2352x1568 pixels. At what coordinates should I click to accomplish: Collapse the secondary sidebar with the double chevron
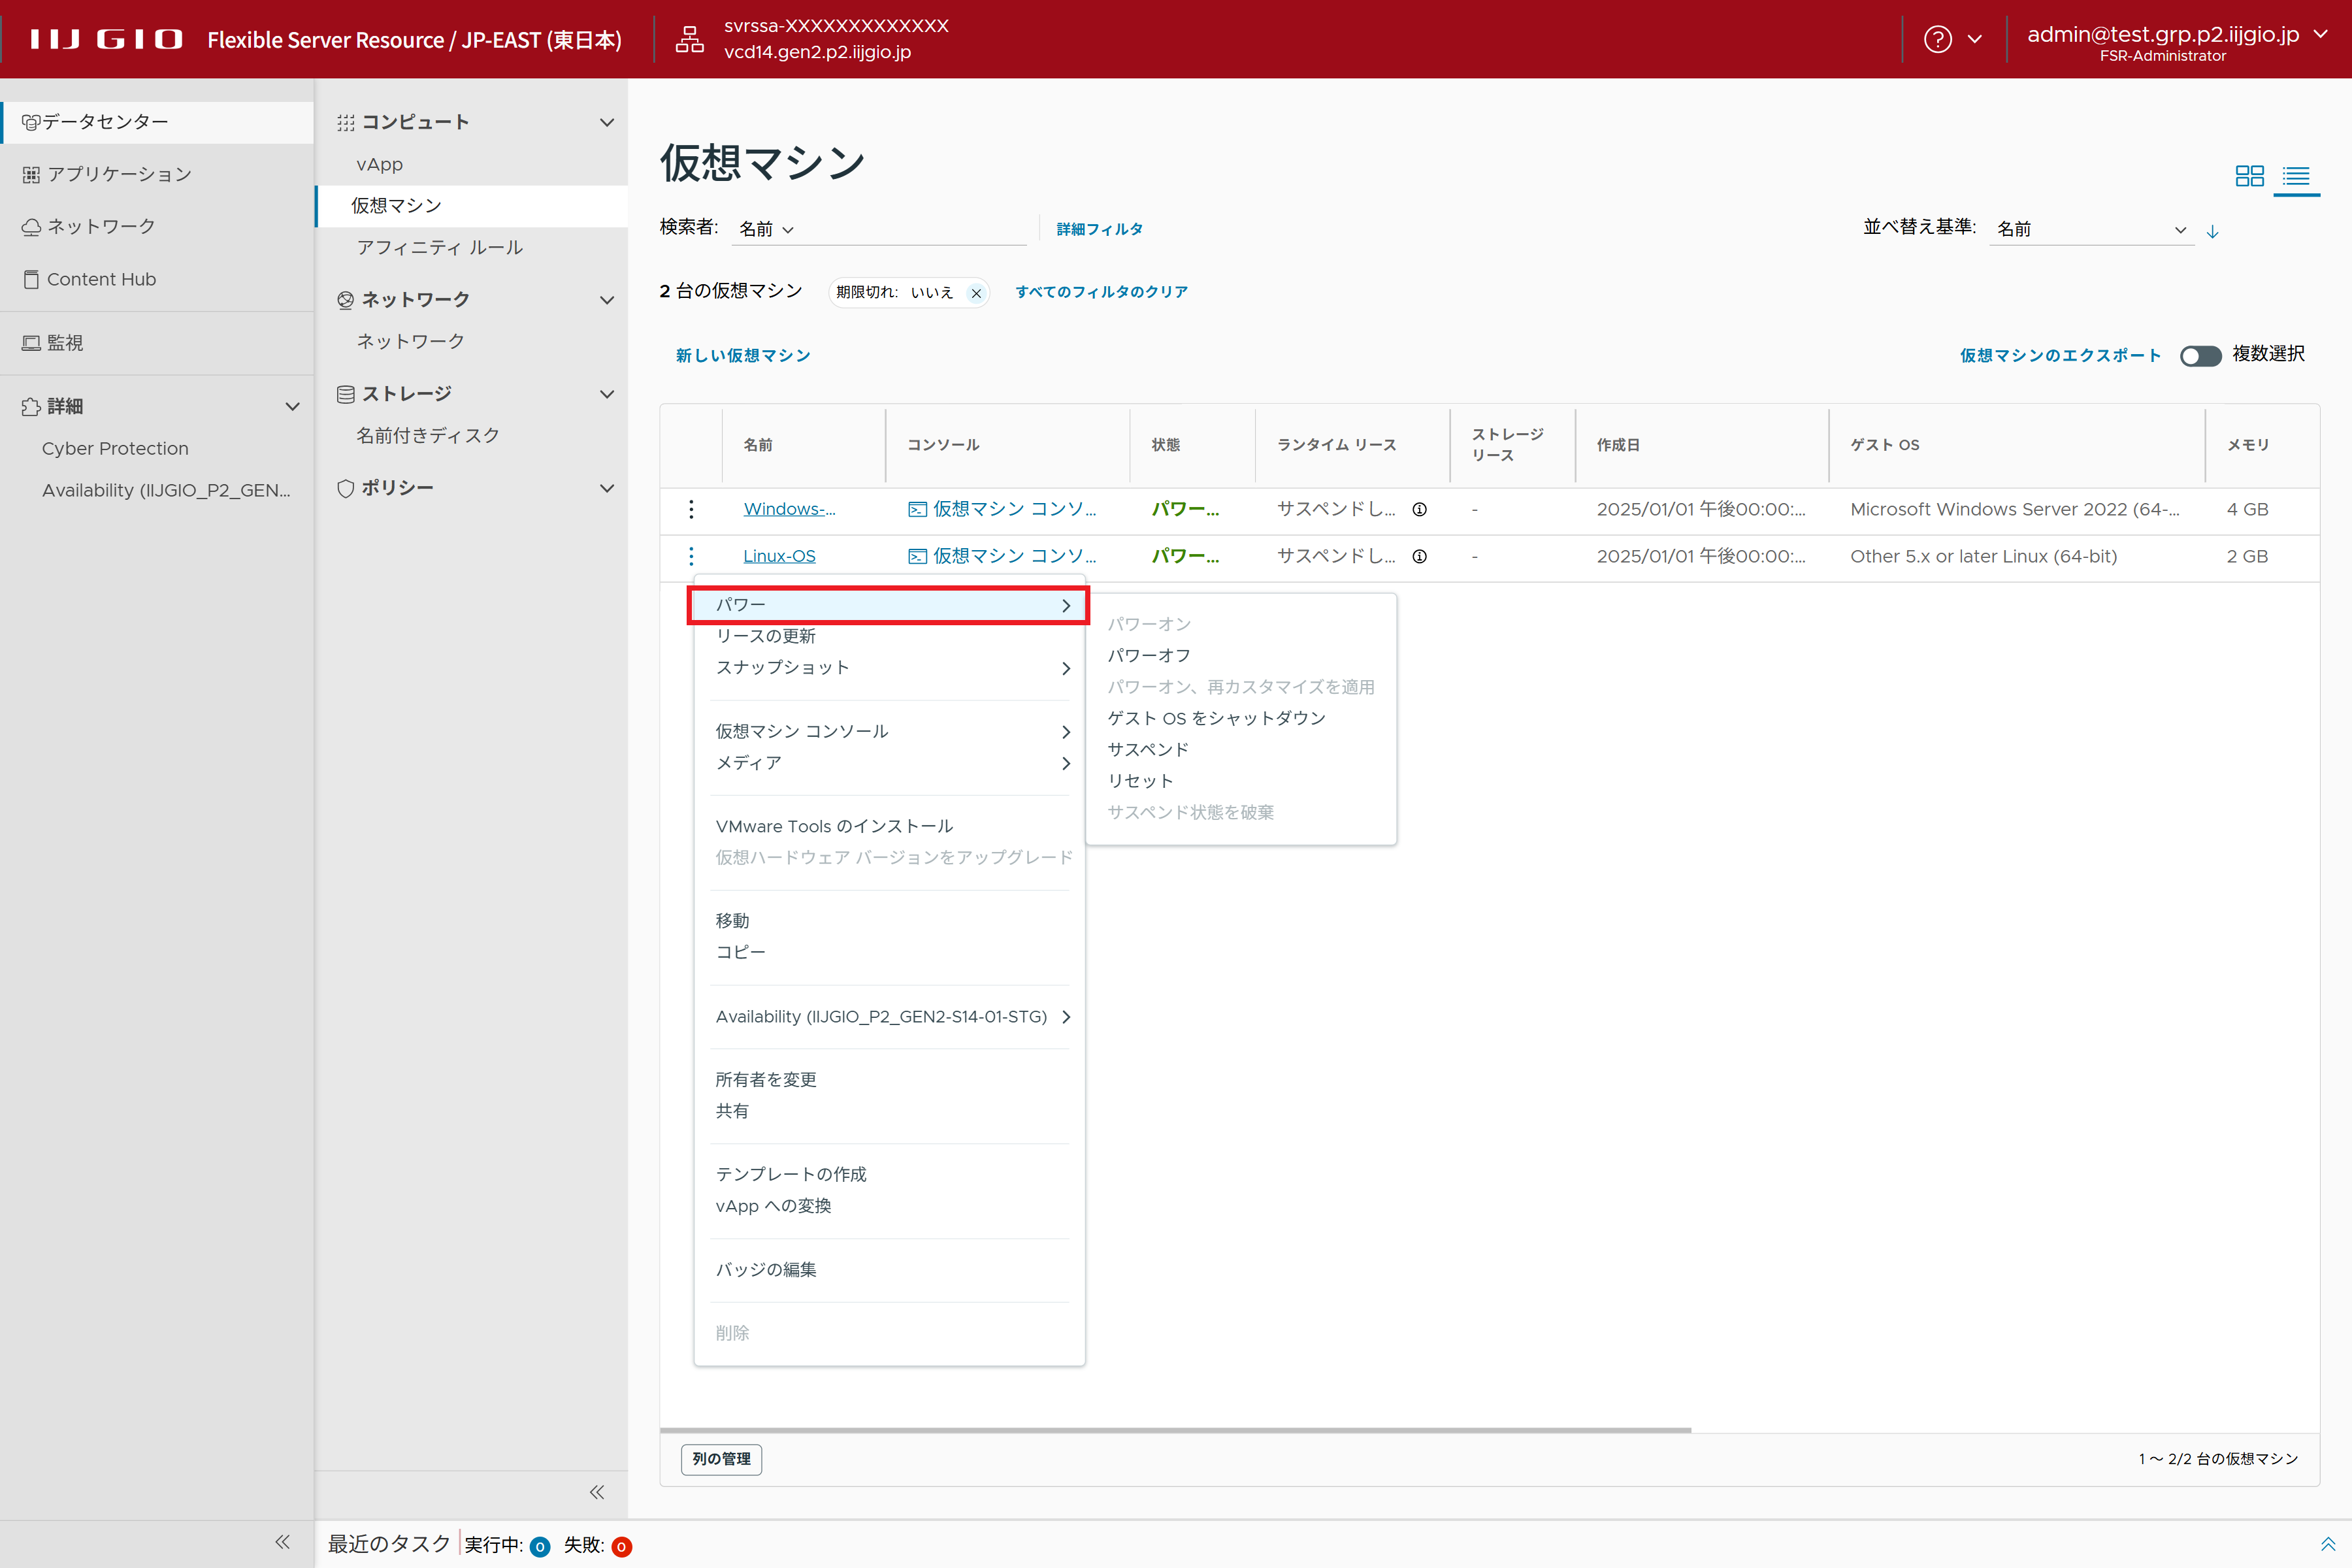coord(597,1492)
